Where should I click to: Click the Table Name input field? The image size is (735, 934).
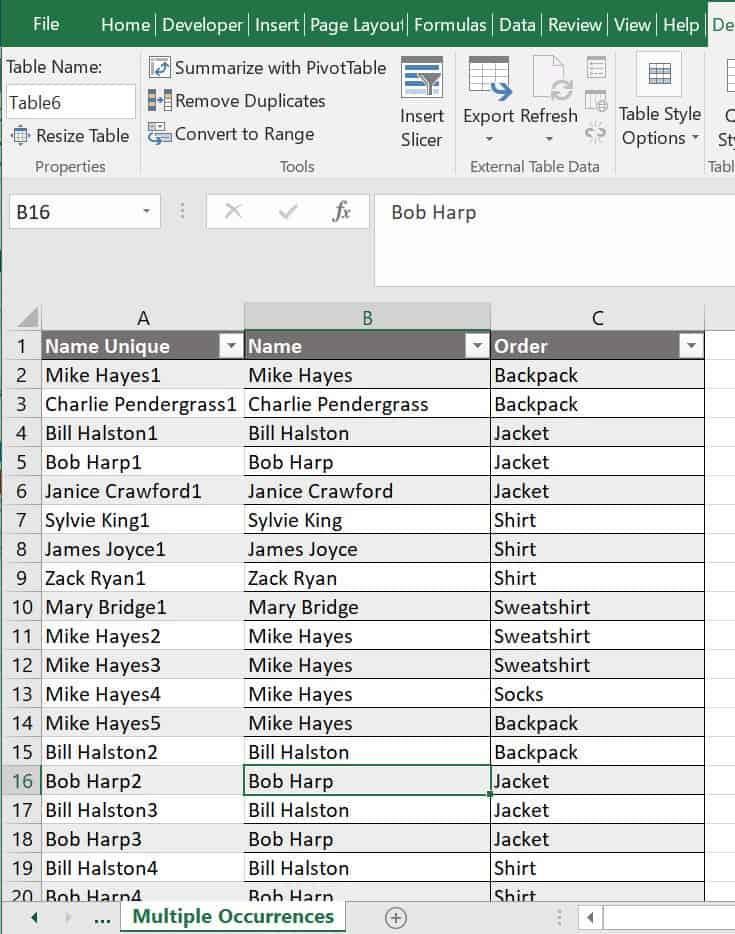point(70,102)
